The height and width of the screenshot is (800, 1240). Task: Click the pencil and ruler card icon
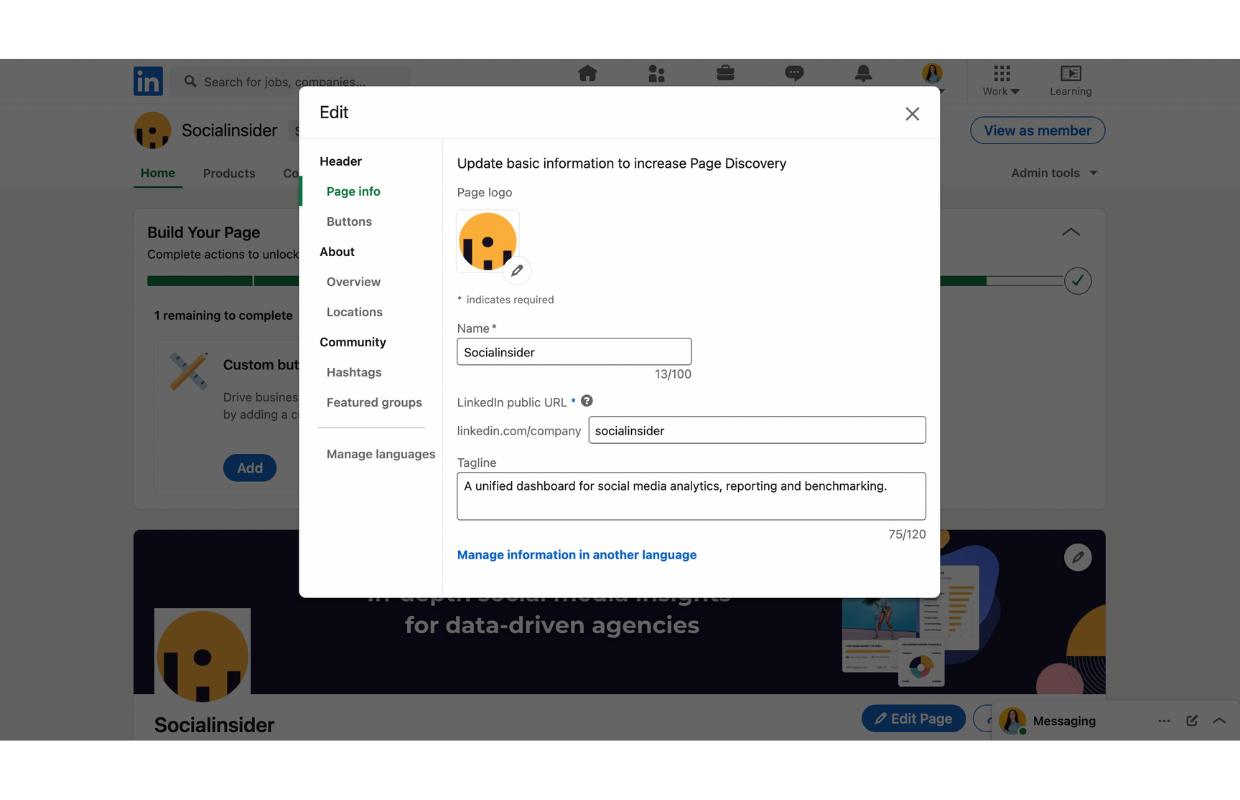coord(188,371)
